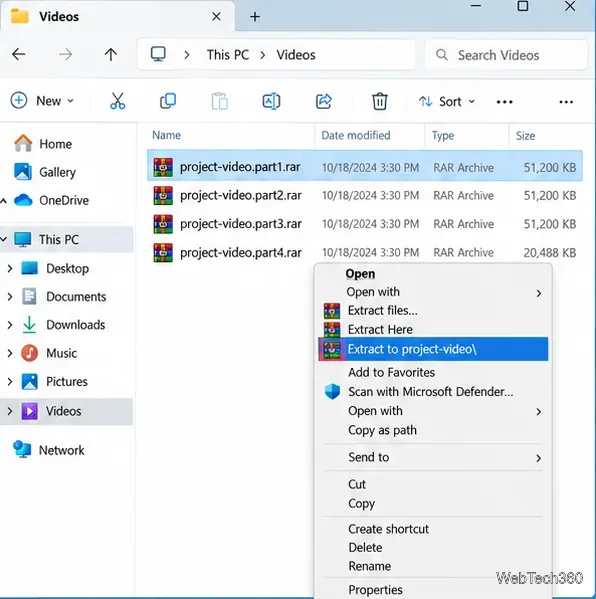Choose Extract to project-video\ entry
The image size is (596, 599).
tap(433, 349)
